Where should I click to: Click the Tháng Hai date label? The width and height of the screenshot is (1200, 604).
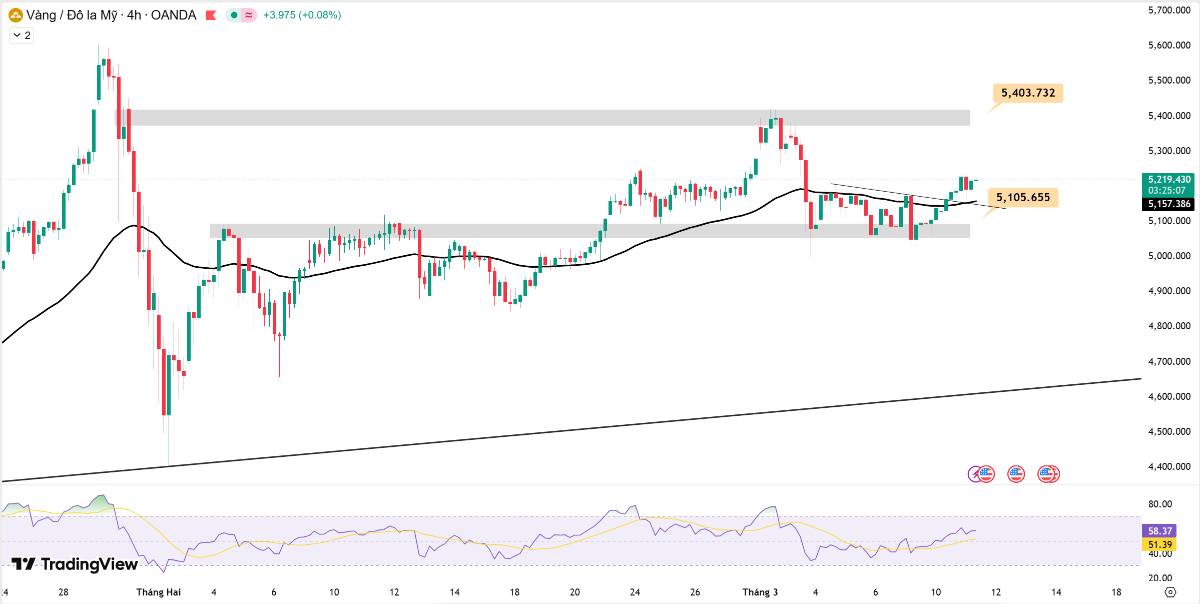pos(159,592)
